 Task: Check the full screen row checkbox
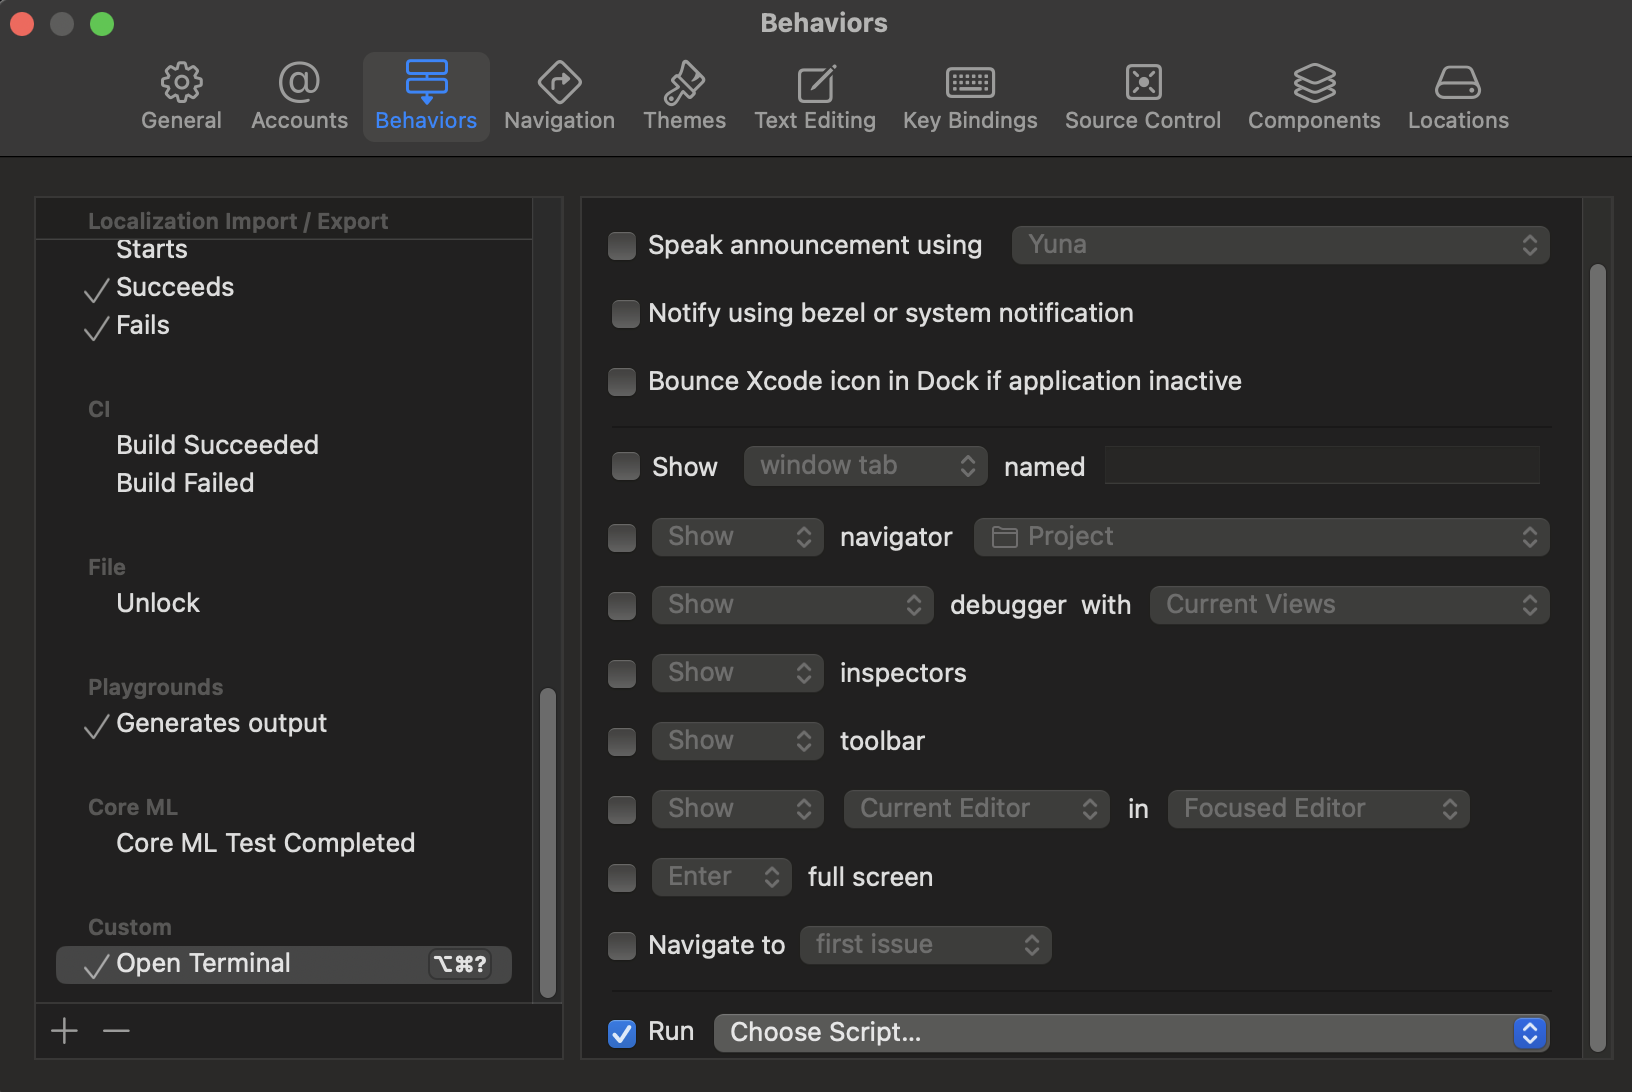[x=622, y=878]
